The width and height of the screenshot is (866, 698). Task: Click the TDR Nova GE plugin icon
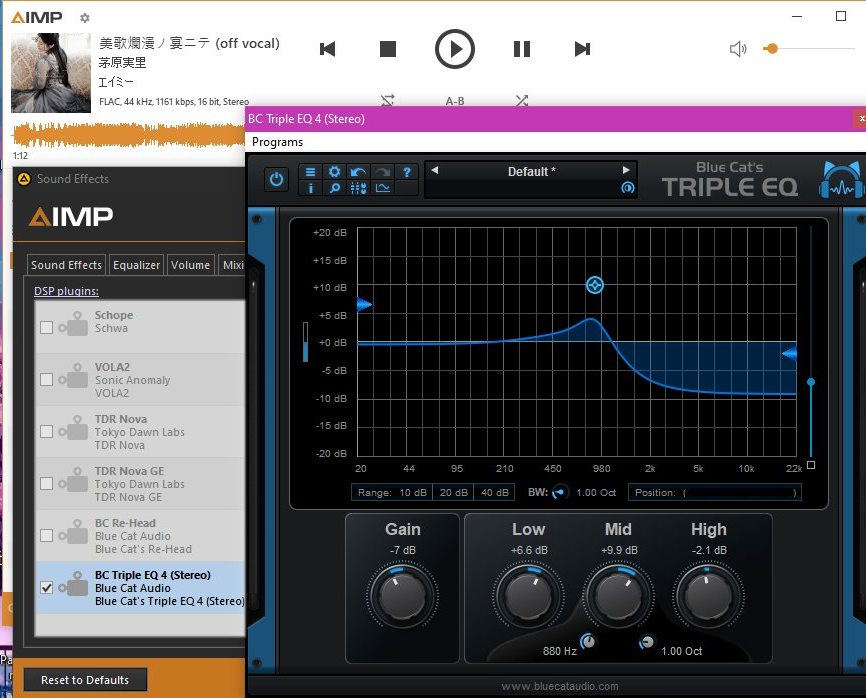click(73, 479)
